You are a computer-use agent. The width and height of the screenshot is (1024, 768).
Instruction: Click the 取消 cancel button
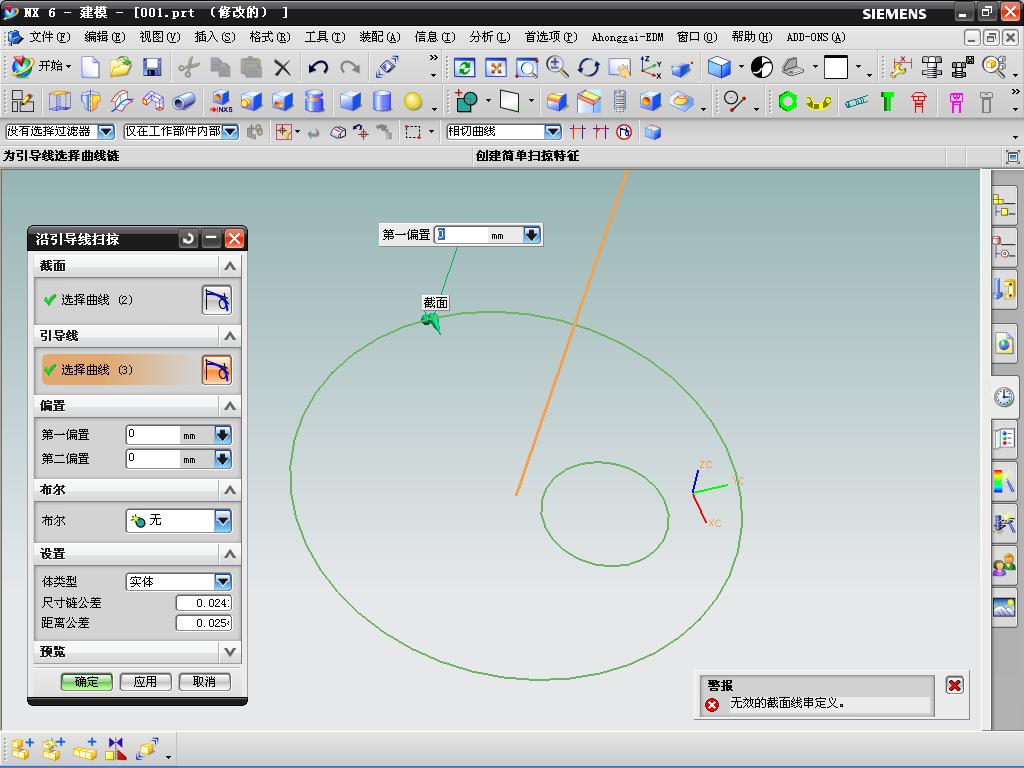(x=204, y=682)
